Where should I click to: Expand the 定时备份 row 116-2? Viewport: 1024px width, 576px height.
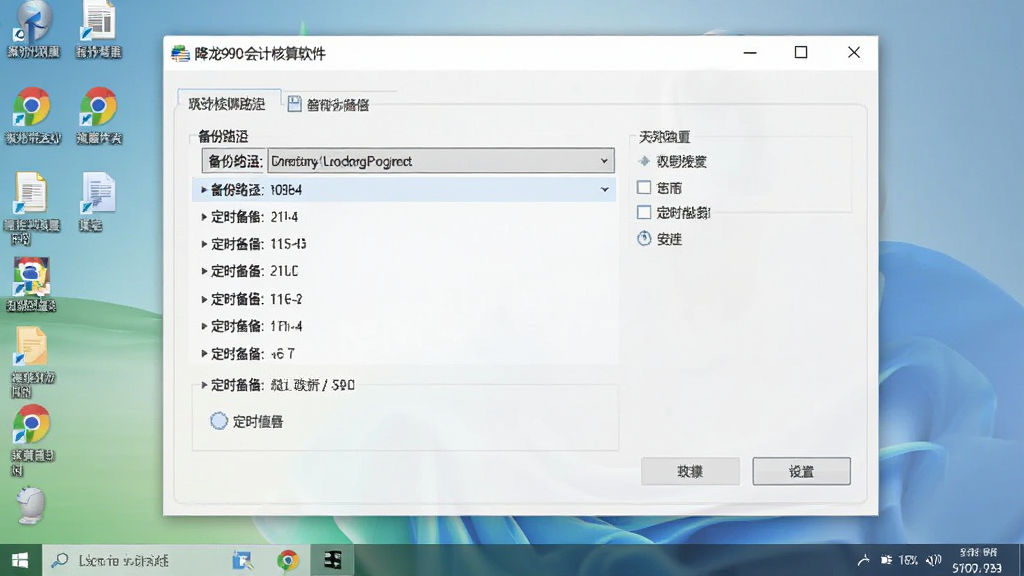tap(204, 299)
